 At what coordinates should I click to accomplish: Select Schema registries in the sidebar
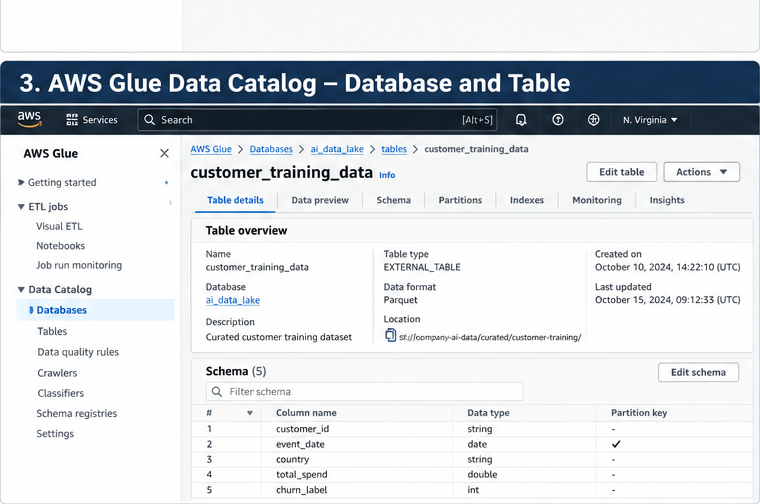77,414
